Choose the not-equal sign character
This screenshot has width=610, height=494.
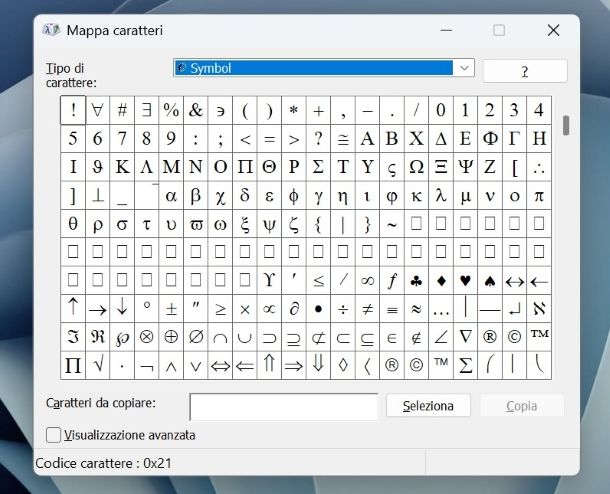pos(368,309)
